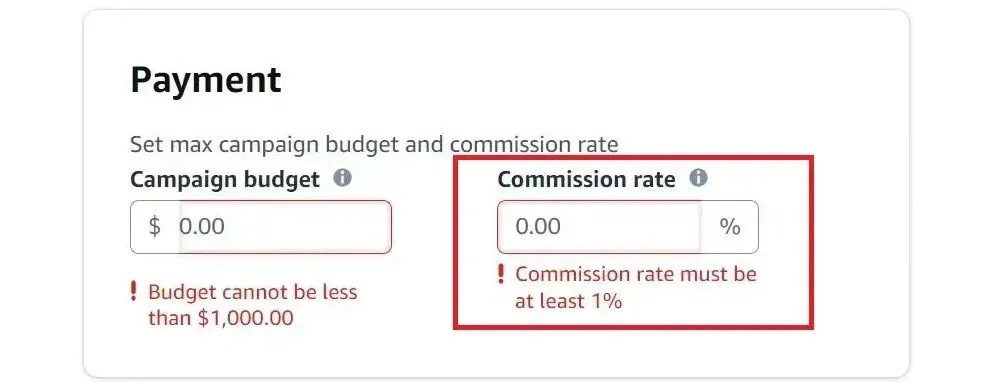The height and width of the screenshot is (382, 998).
Task: Click the percent sign suffix in commission field
Action: click(730, 227)
